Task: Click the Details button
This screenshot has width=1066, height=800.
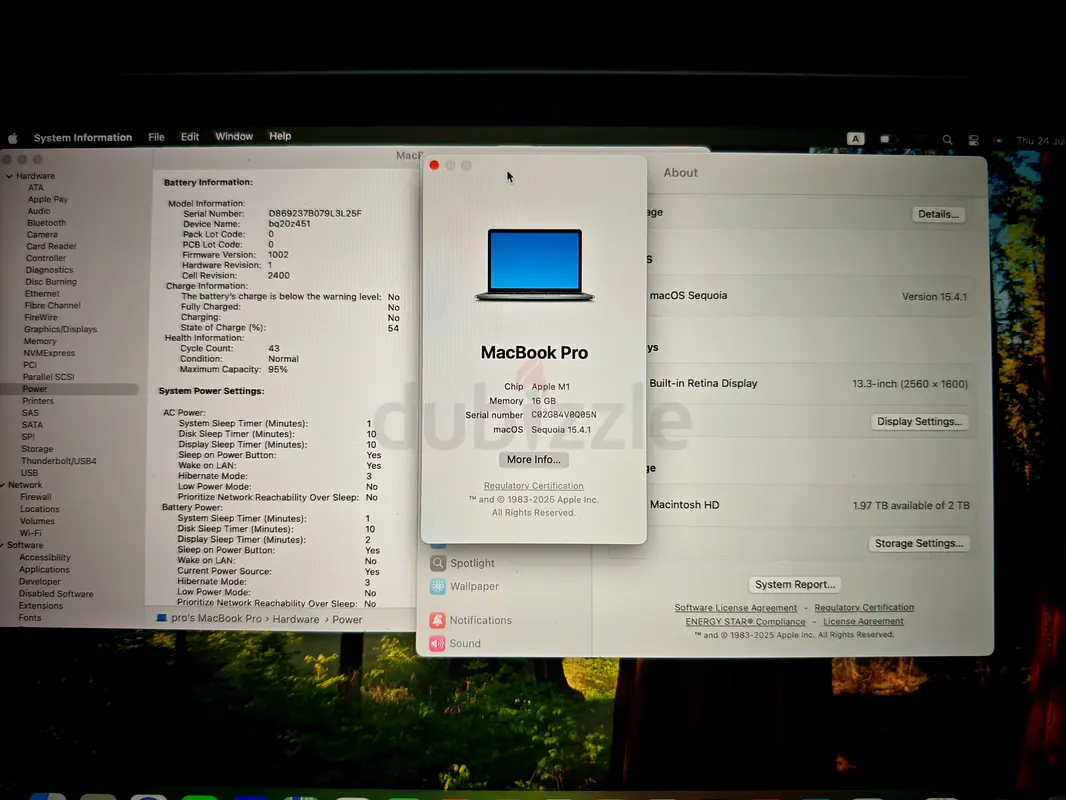Action: pos(937,213)
